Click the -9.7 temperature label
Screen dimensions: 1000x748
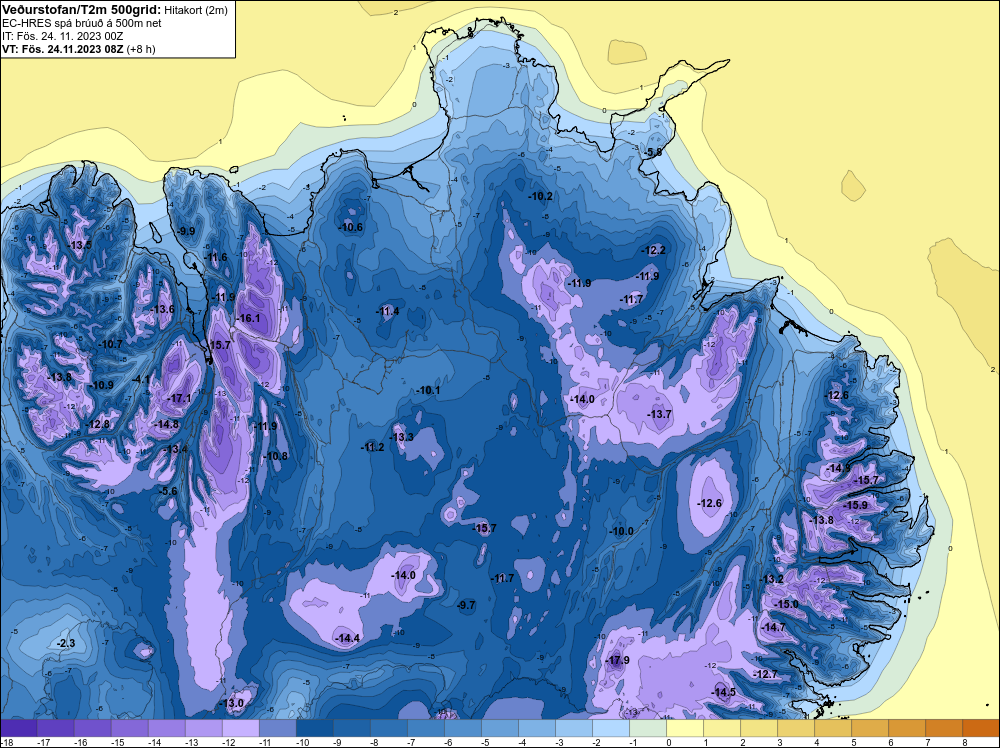pyautogui.click(x=467, y=605)
